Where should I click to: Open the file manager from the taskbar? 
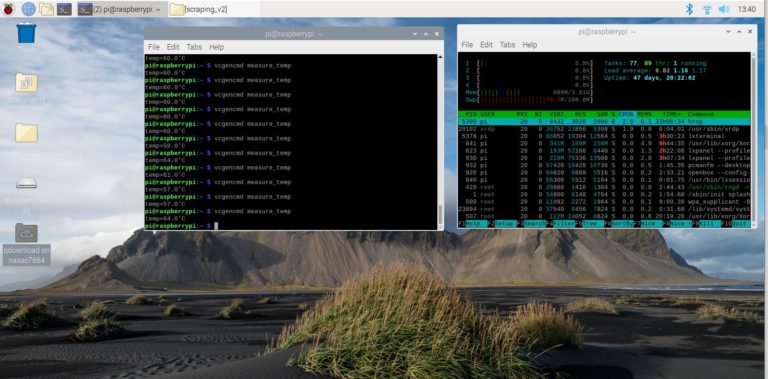click(x=46, y=9)
